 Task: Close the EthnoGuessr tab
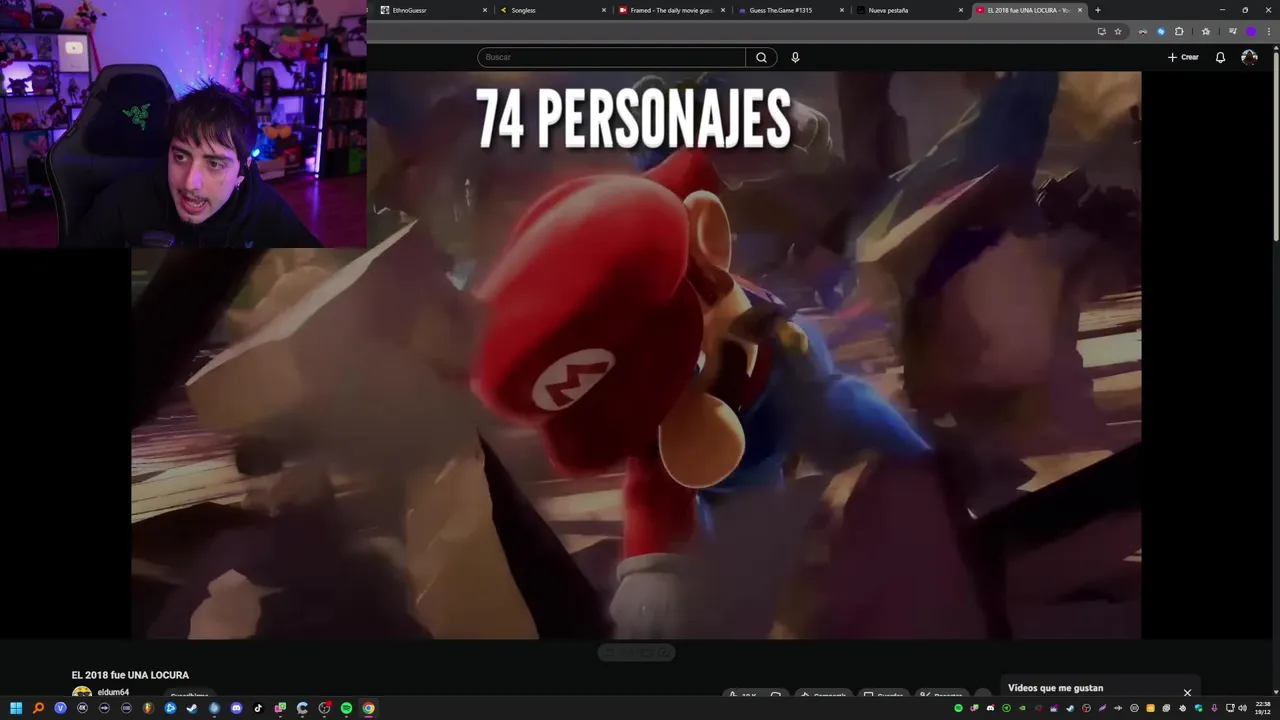coord(485,10)
